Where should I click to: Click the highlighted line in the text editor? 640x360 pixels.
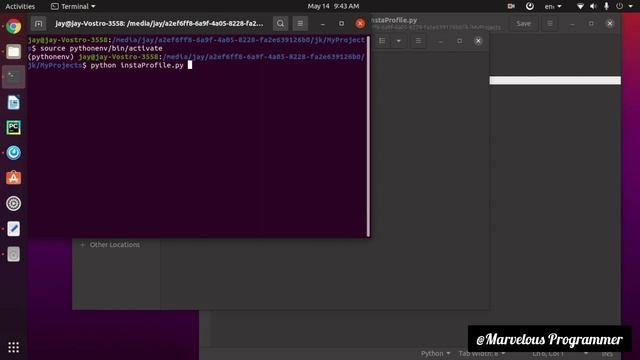(555, 80)
